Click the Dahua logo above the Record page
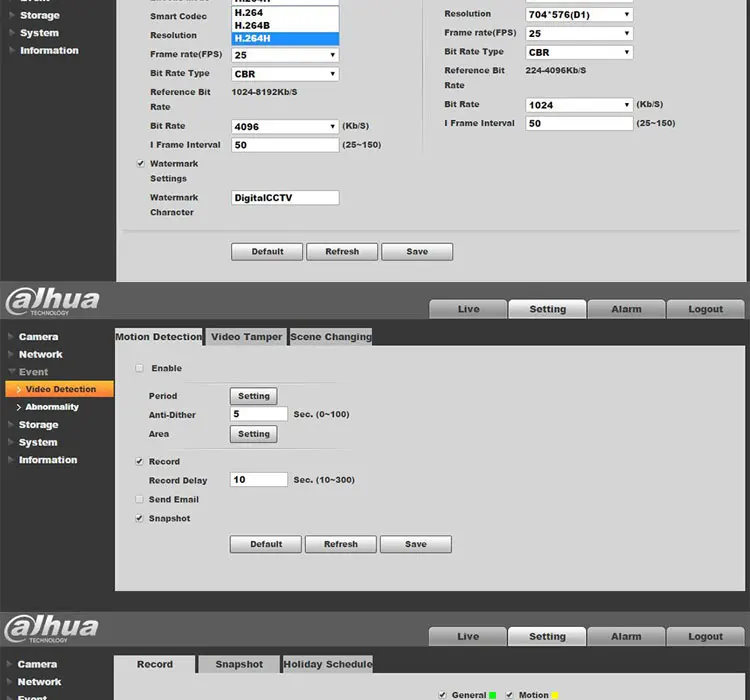 pyautogui.click(x=52, y=629)
